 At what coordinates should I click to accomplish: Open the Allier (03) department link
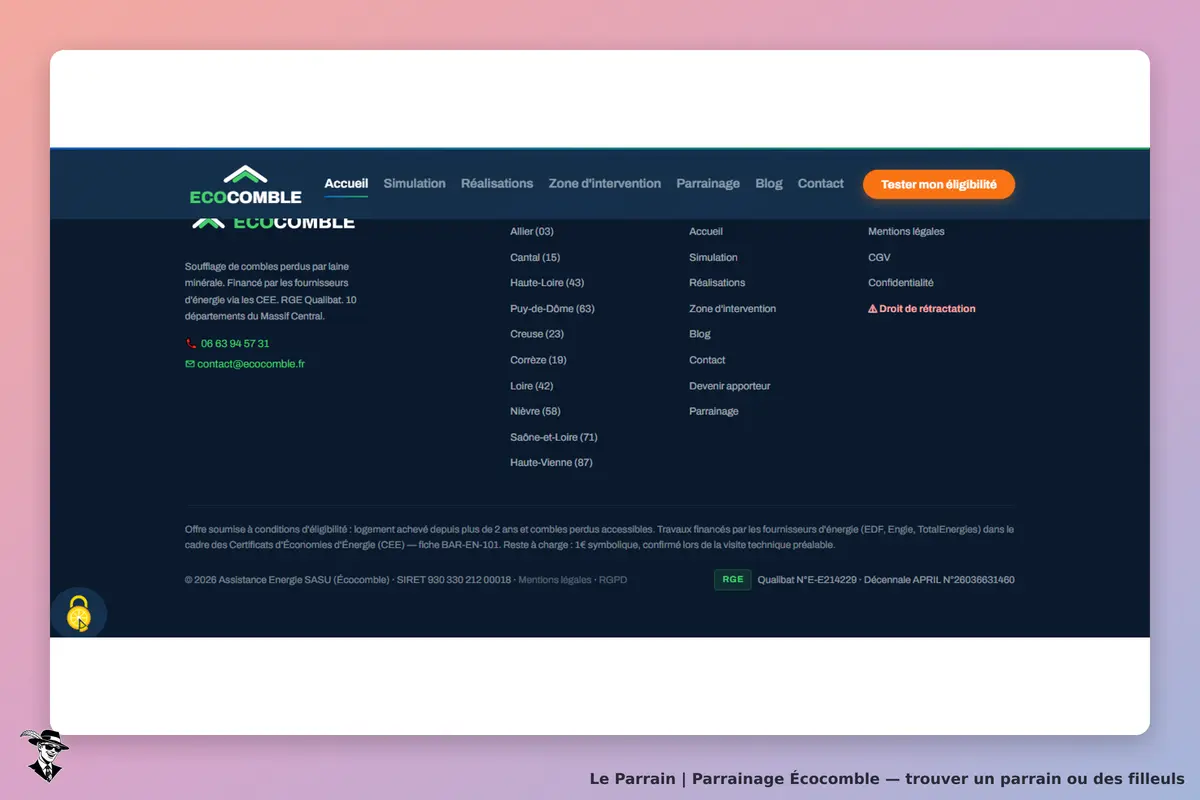tap(532, 232)
